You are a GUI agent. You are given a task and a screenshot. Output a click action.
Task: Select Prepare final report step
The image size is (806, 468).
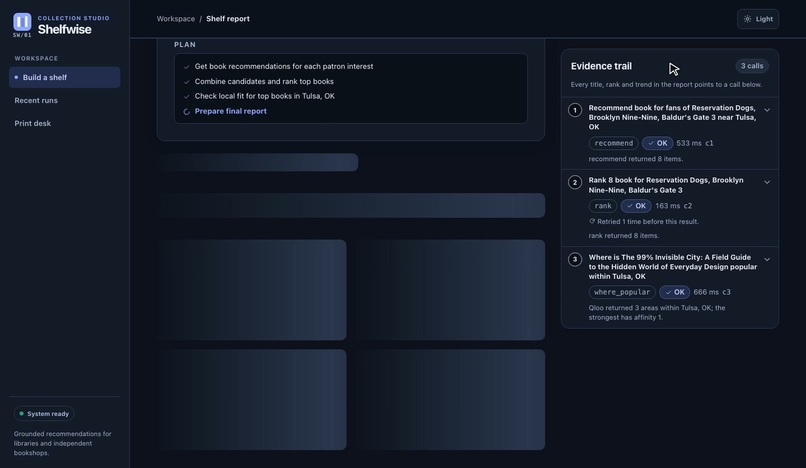(230, 111)
